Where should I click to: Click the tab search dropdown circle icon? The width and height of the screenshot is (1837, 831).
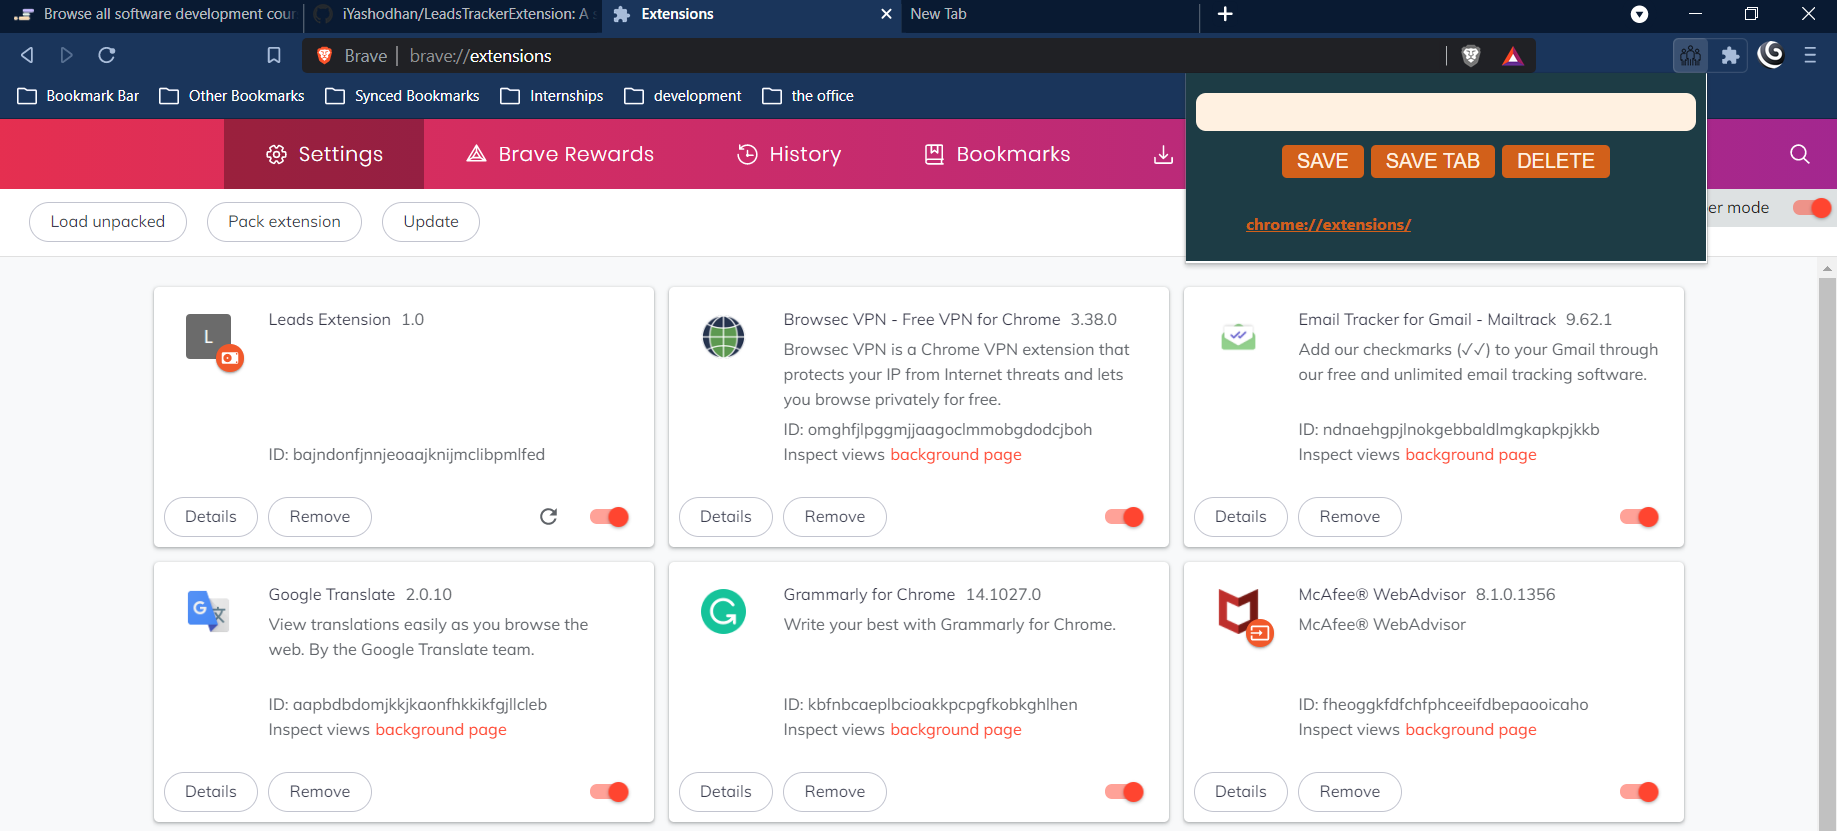(x=1639, y=14)
